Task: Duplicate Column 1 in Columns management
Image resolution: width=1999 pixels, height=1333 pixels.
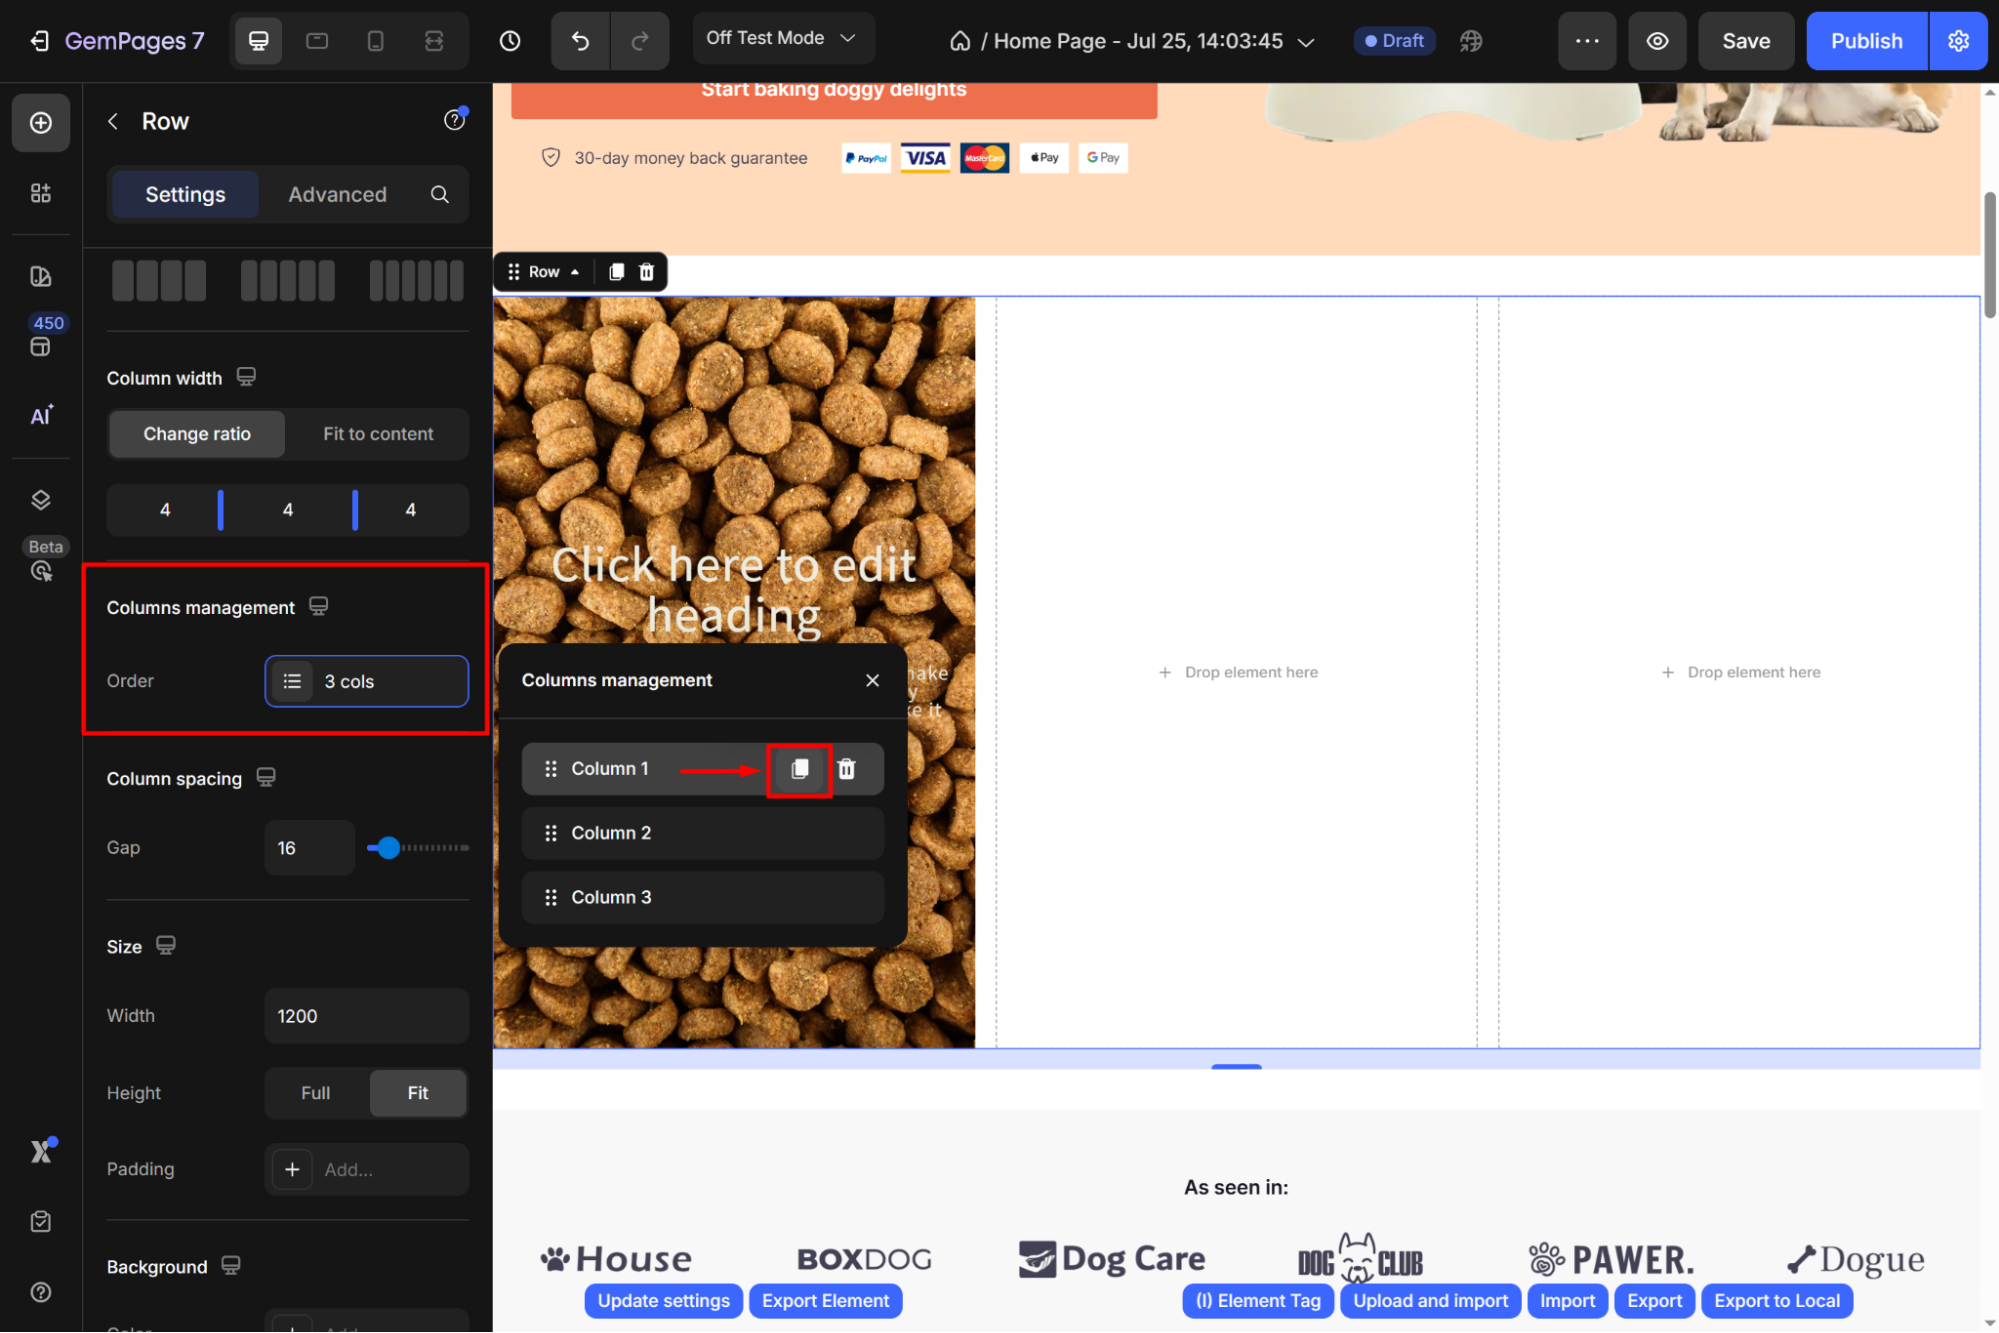Action: point(799,769)
